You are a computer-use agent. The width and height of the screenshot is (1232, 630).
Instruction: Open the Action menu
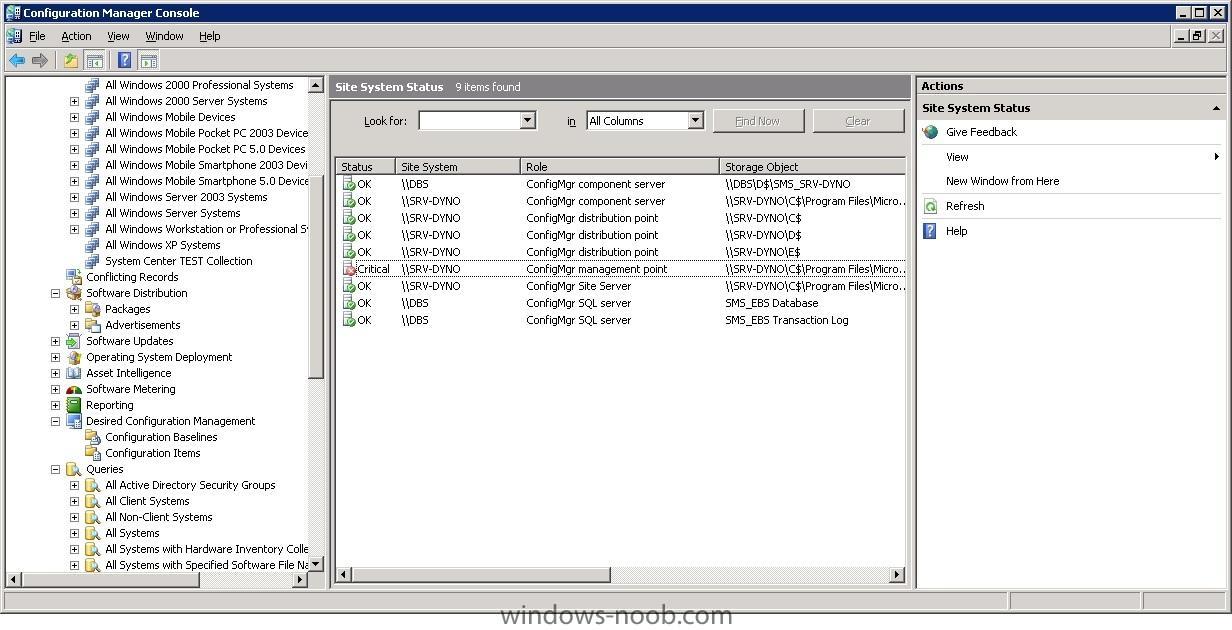tap(76, 36)
